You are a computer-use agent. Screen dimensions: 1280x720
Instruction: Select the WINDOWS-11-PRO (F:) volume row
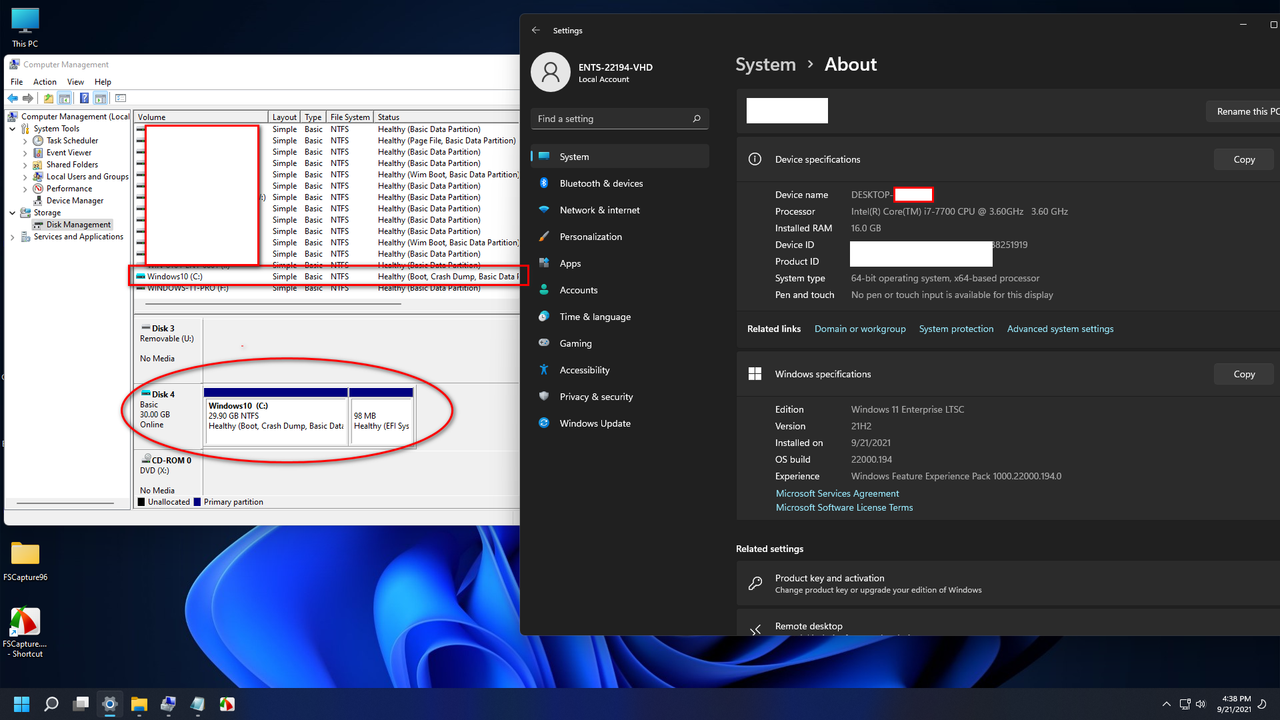click(327, 288)
